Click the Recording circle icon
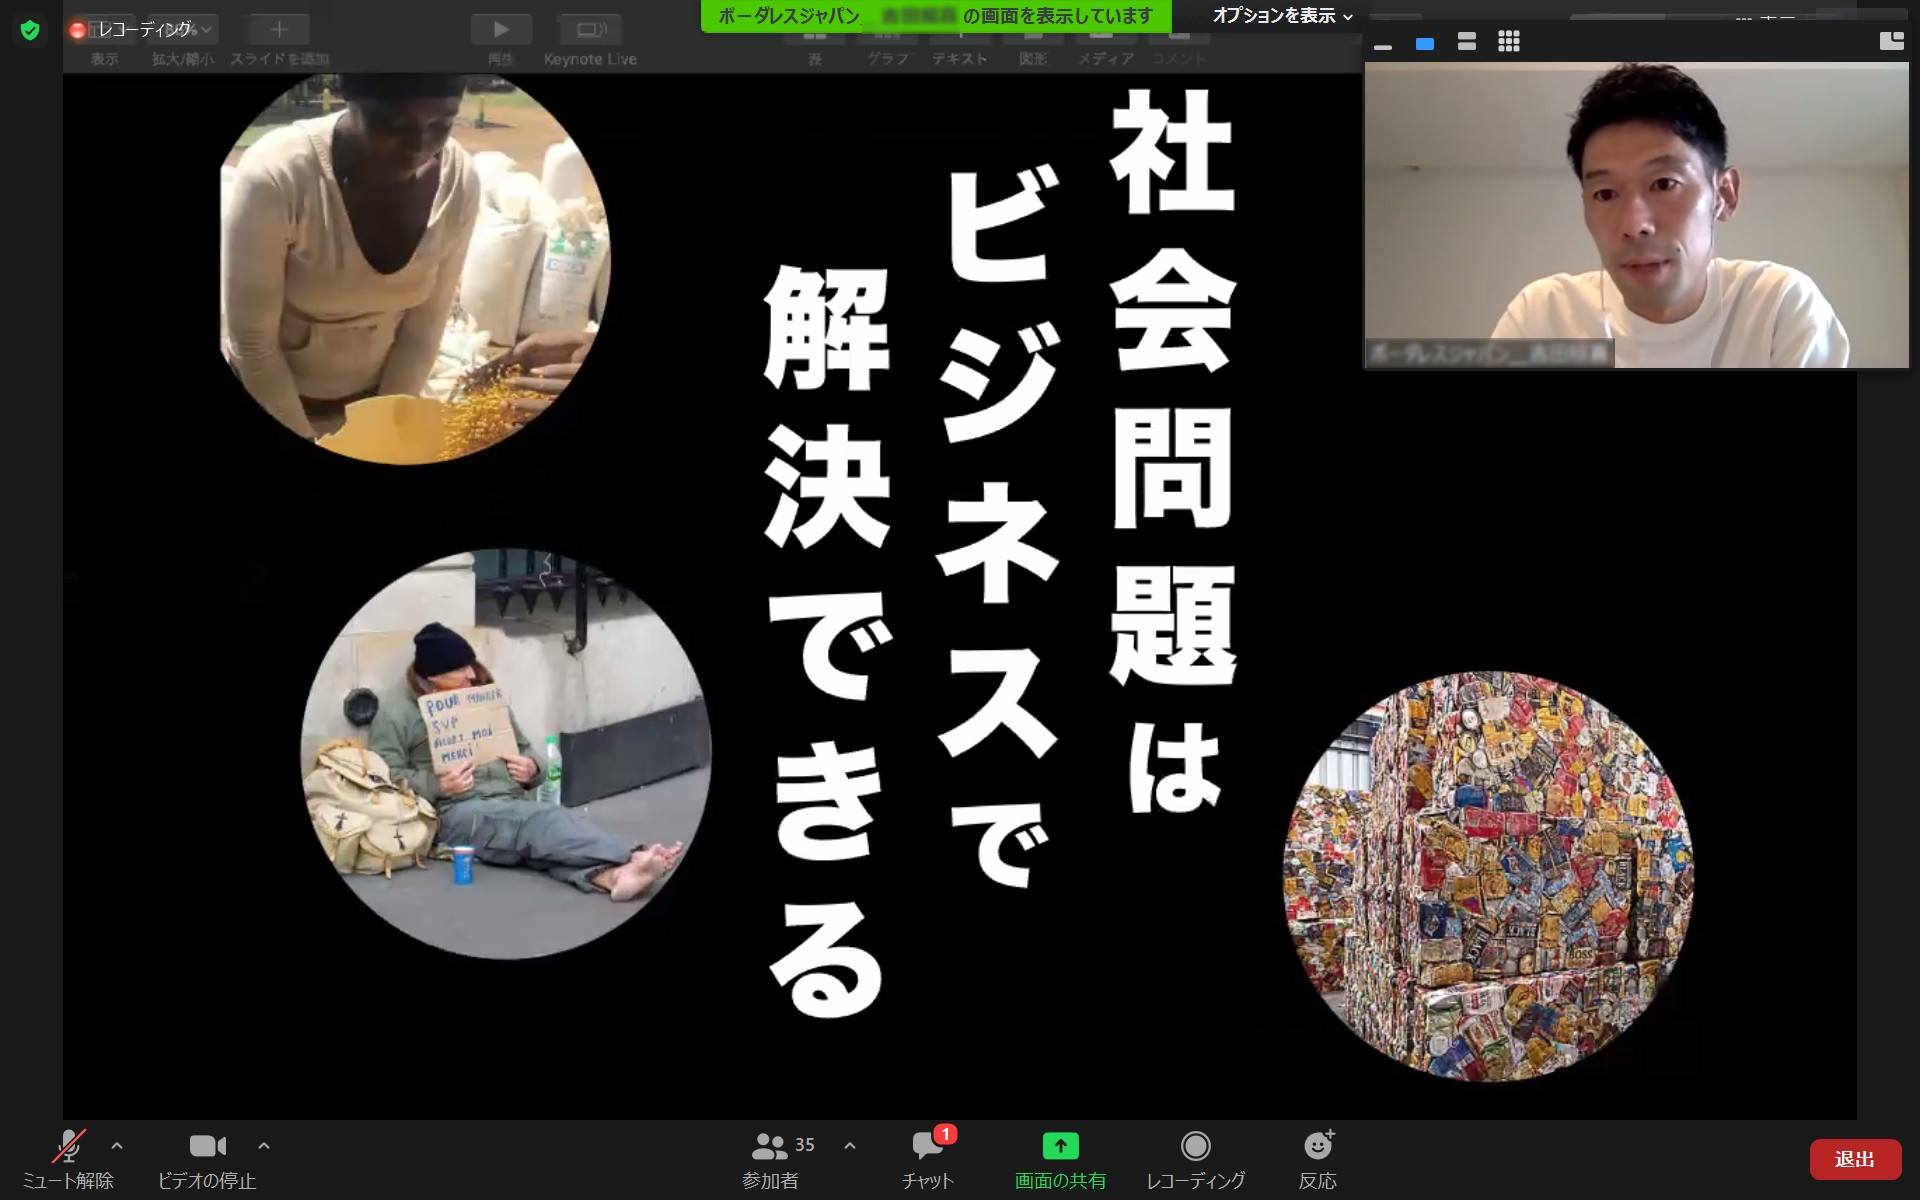Screen dimensions: 1920x1200 [1195, 1146]
